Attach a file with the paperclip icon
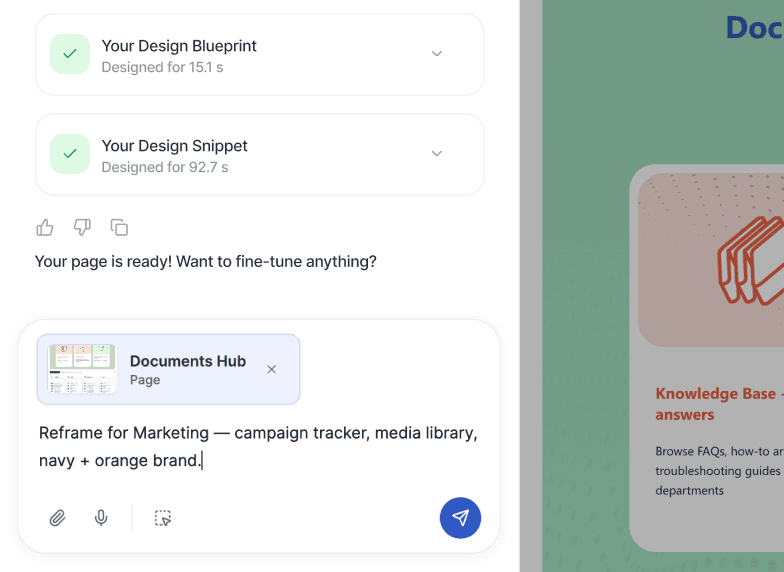 (x=58, y=518)
